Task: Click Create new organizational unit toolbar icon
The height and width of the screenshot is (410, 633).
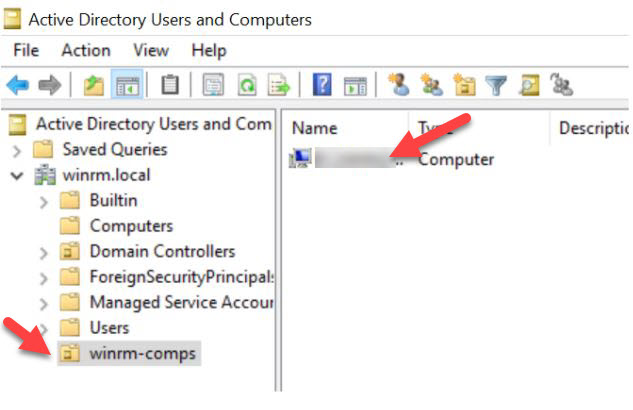Action: click(x=464, y=84)
